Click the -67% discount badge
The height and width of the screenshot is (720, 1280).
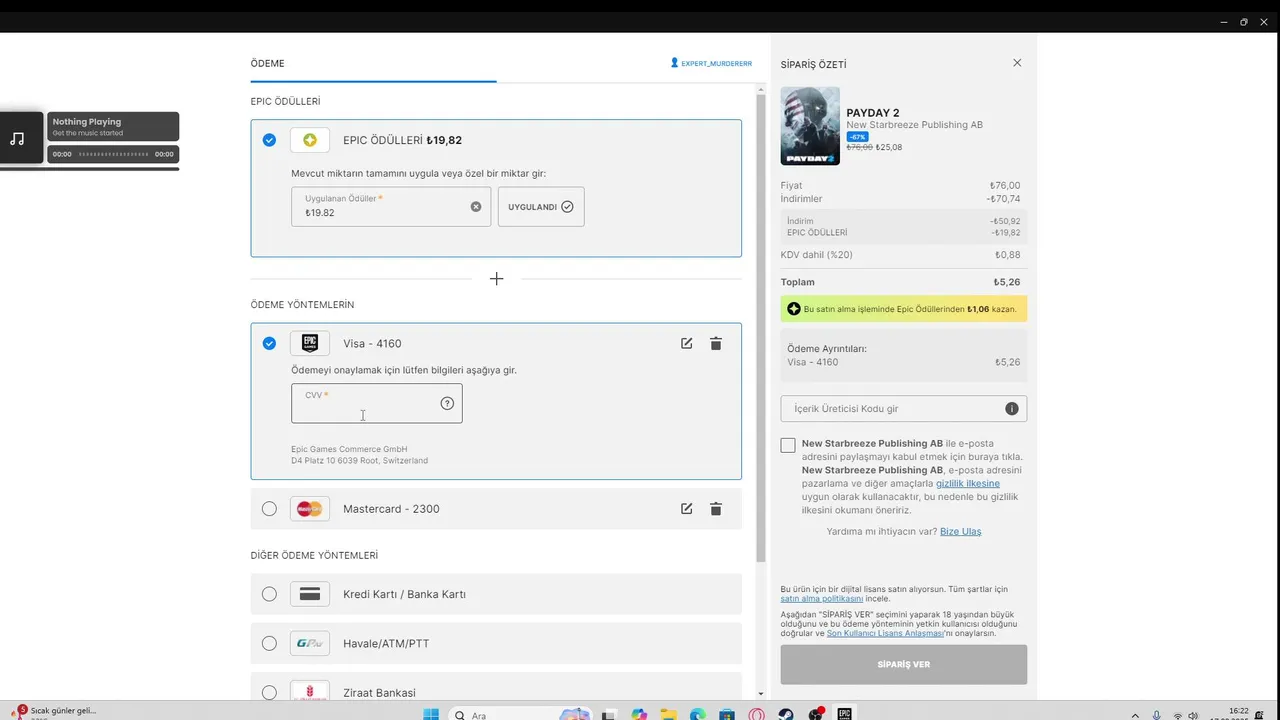point(857,137)
